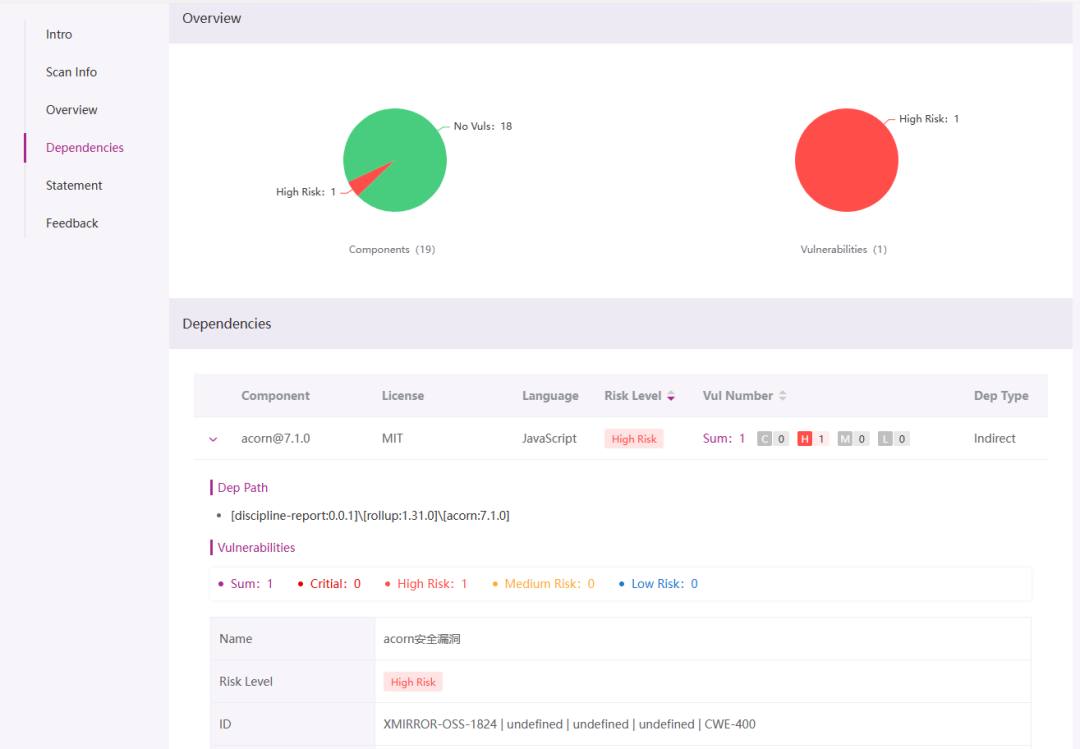
Task: Open the Intro section in the sidebar
Action: pos(58,34)
